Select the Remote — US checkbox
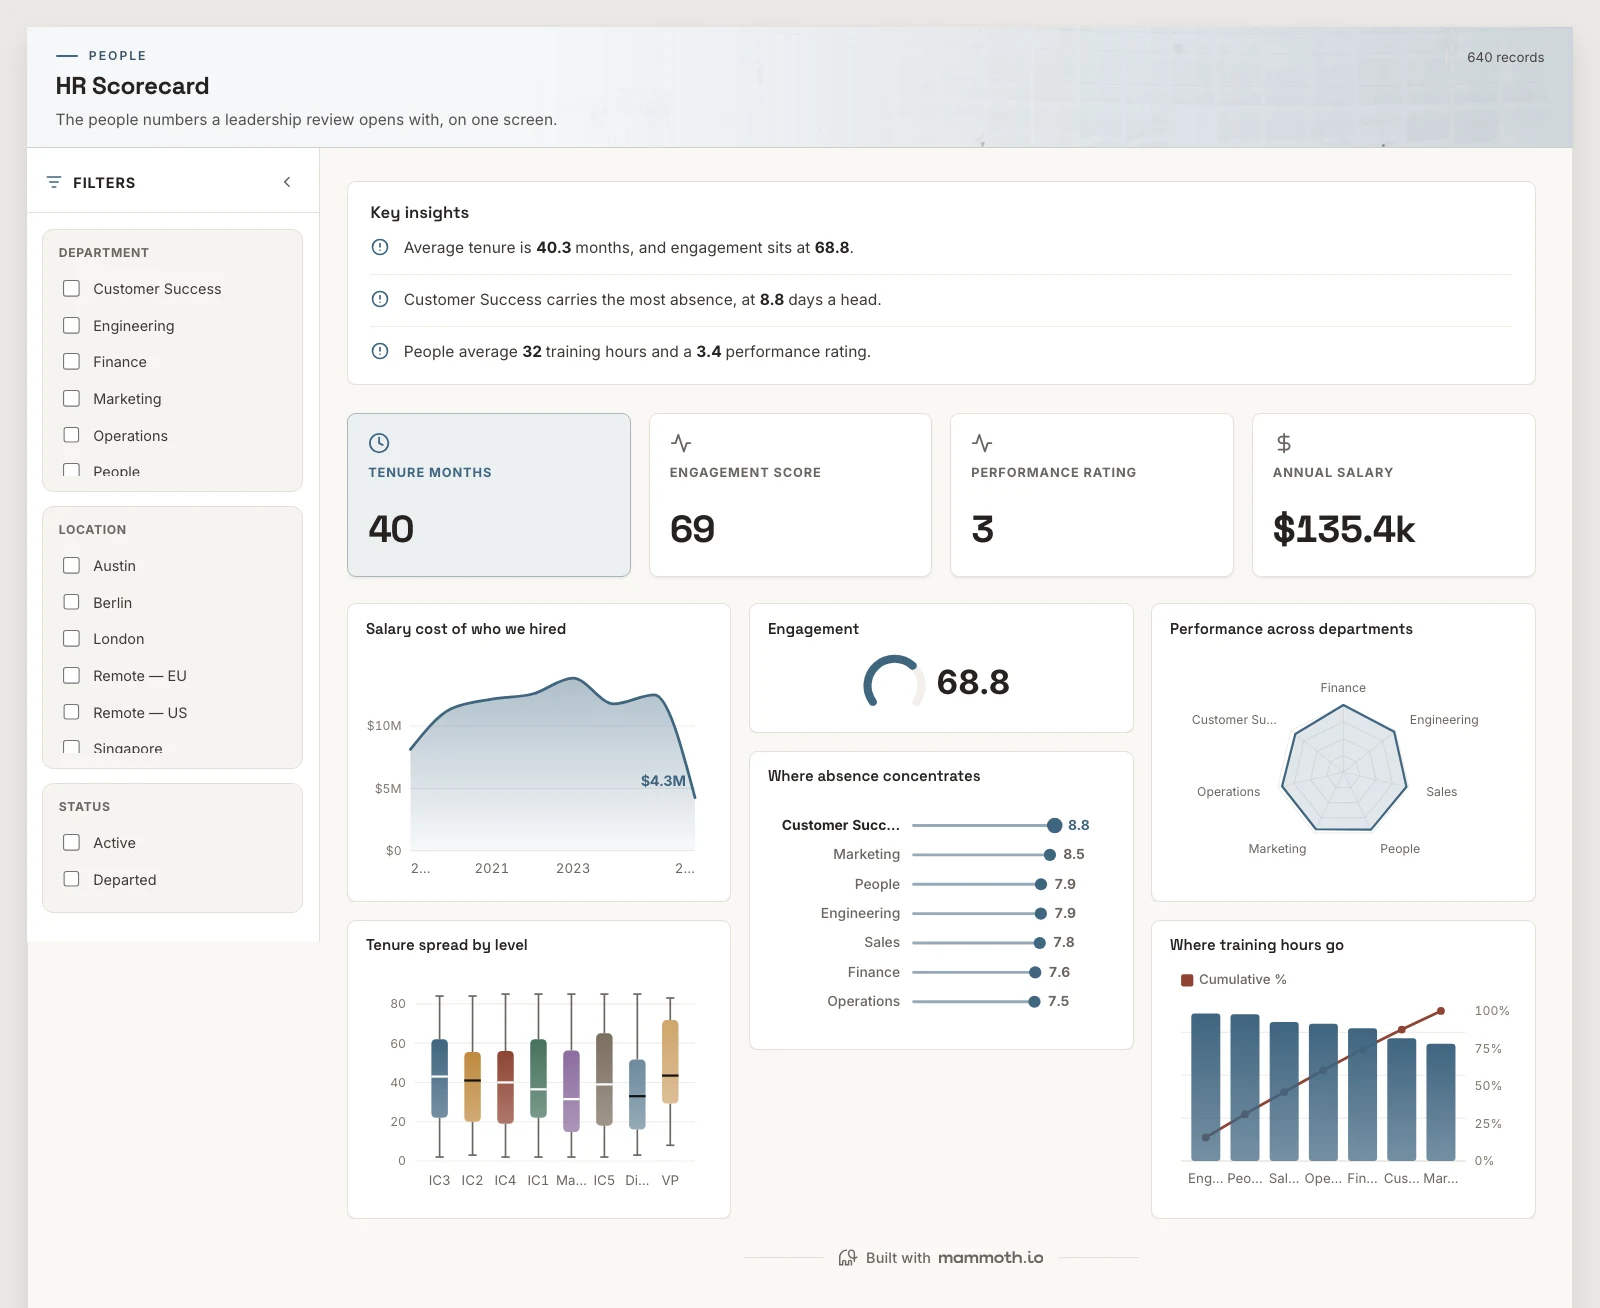This screenshot has height=1308, width=1600. click(71, 712)
